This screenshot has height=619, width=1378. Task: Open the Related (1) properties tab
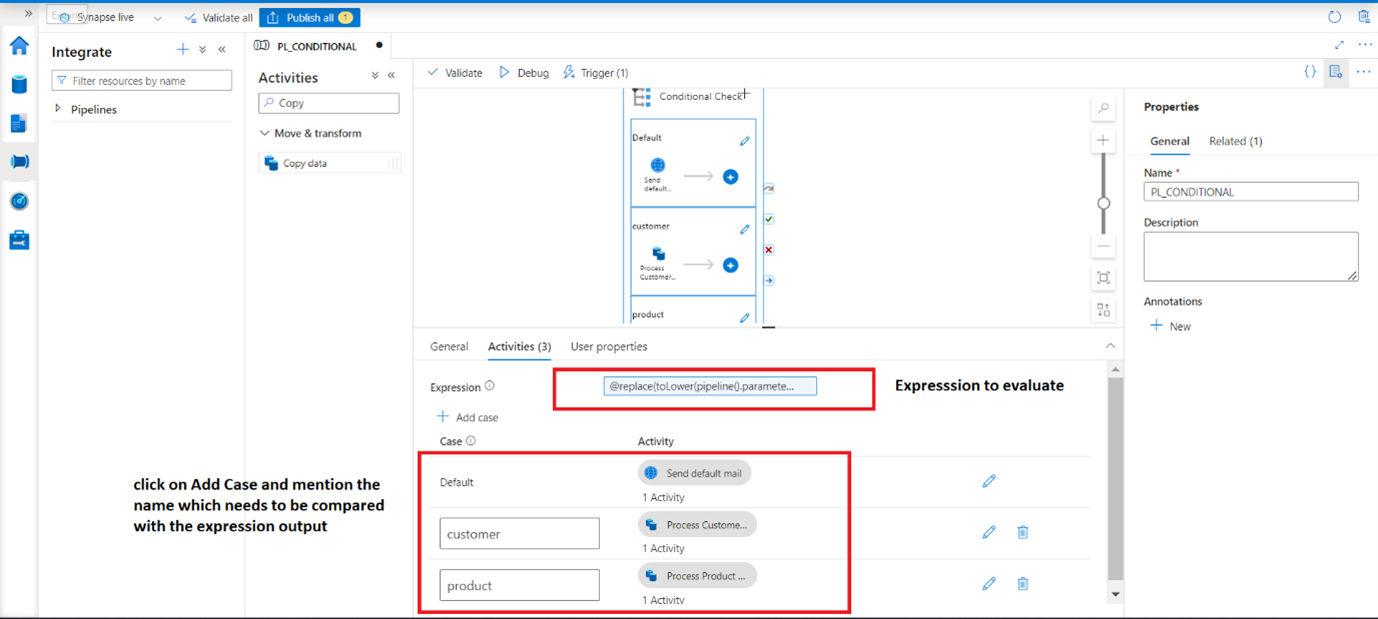(1235, 141)
